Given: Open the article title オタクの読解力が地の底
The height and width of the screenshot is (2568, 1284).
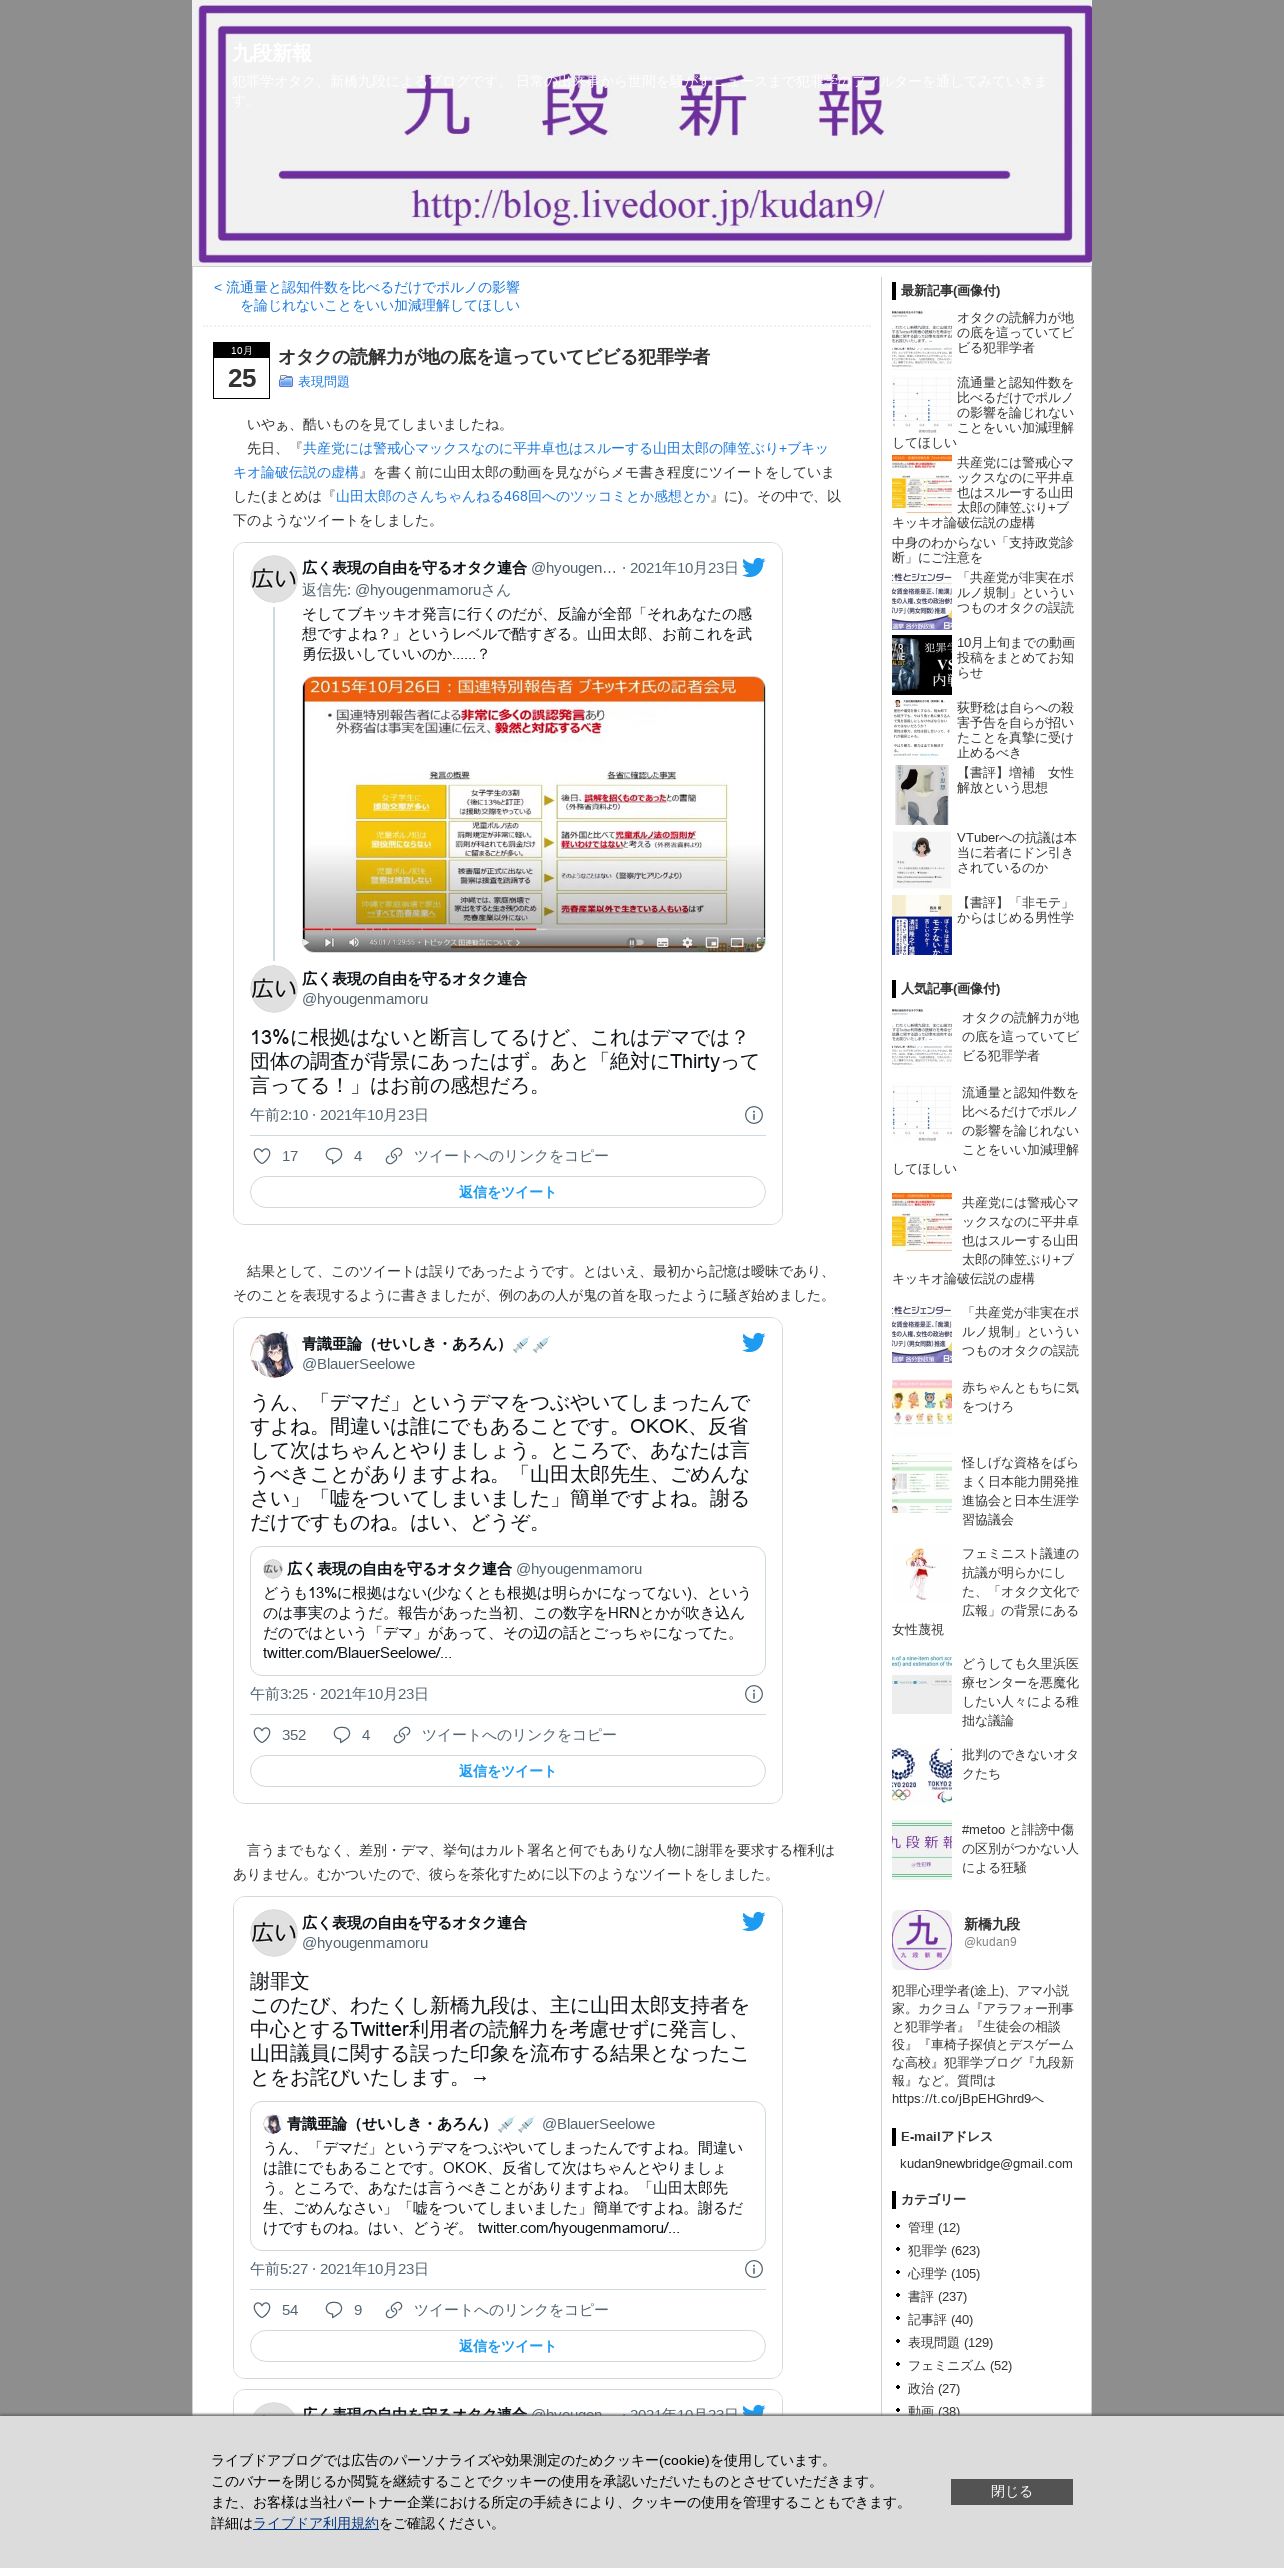Looking at the screenshot, I should (494, 357).
